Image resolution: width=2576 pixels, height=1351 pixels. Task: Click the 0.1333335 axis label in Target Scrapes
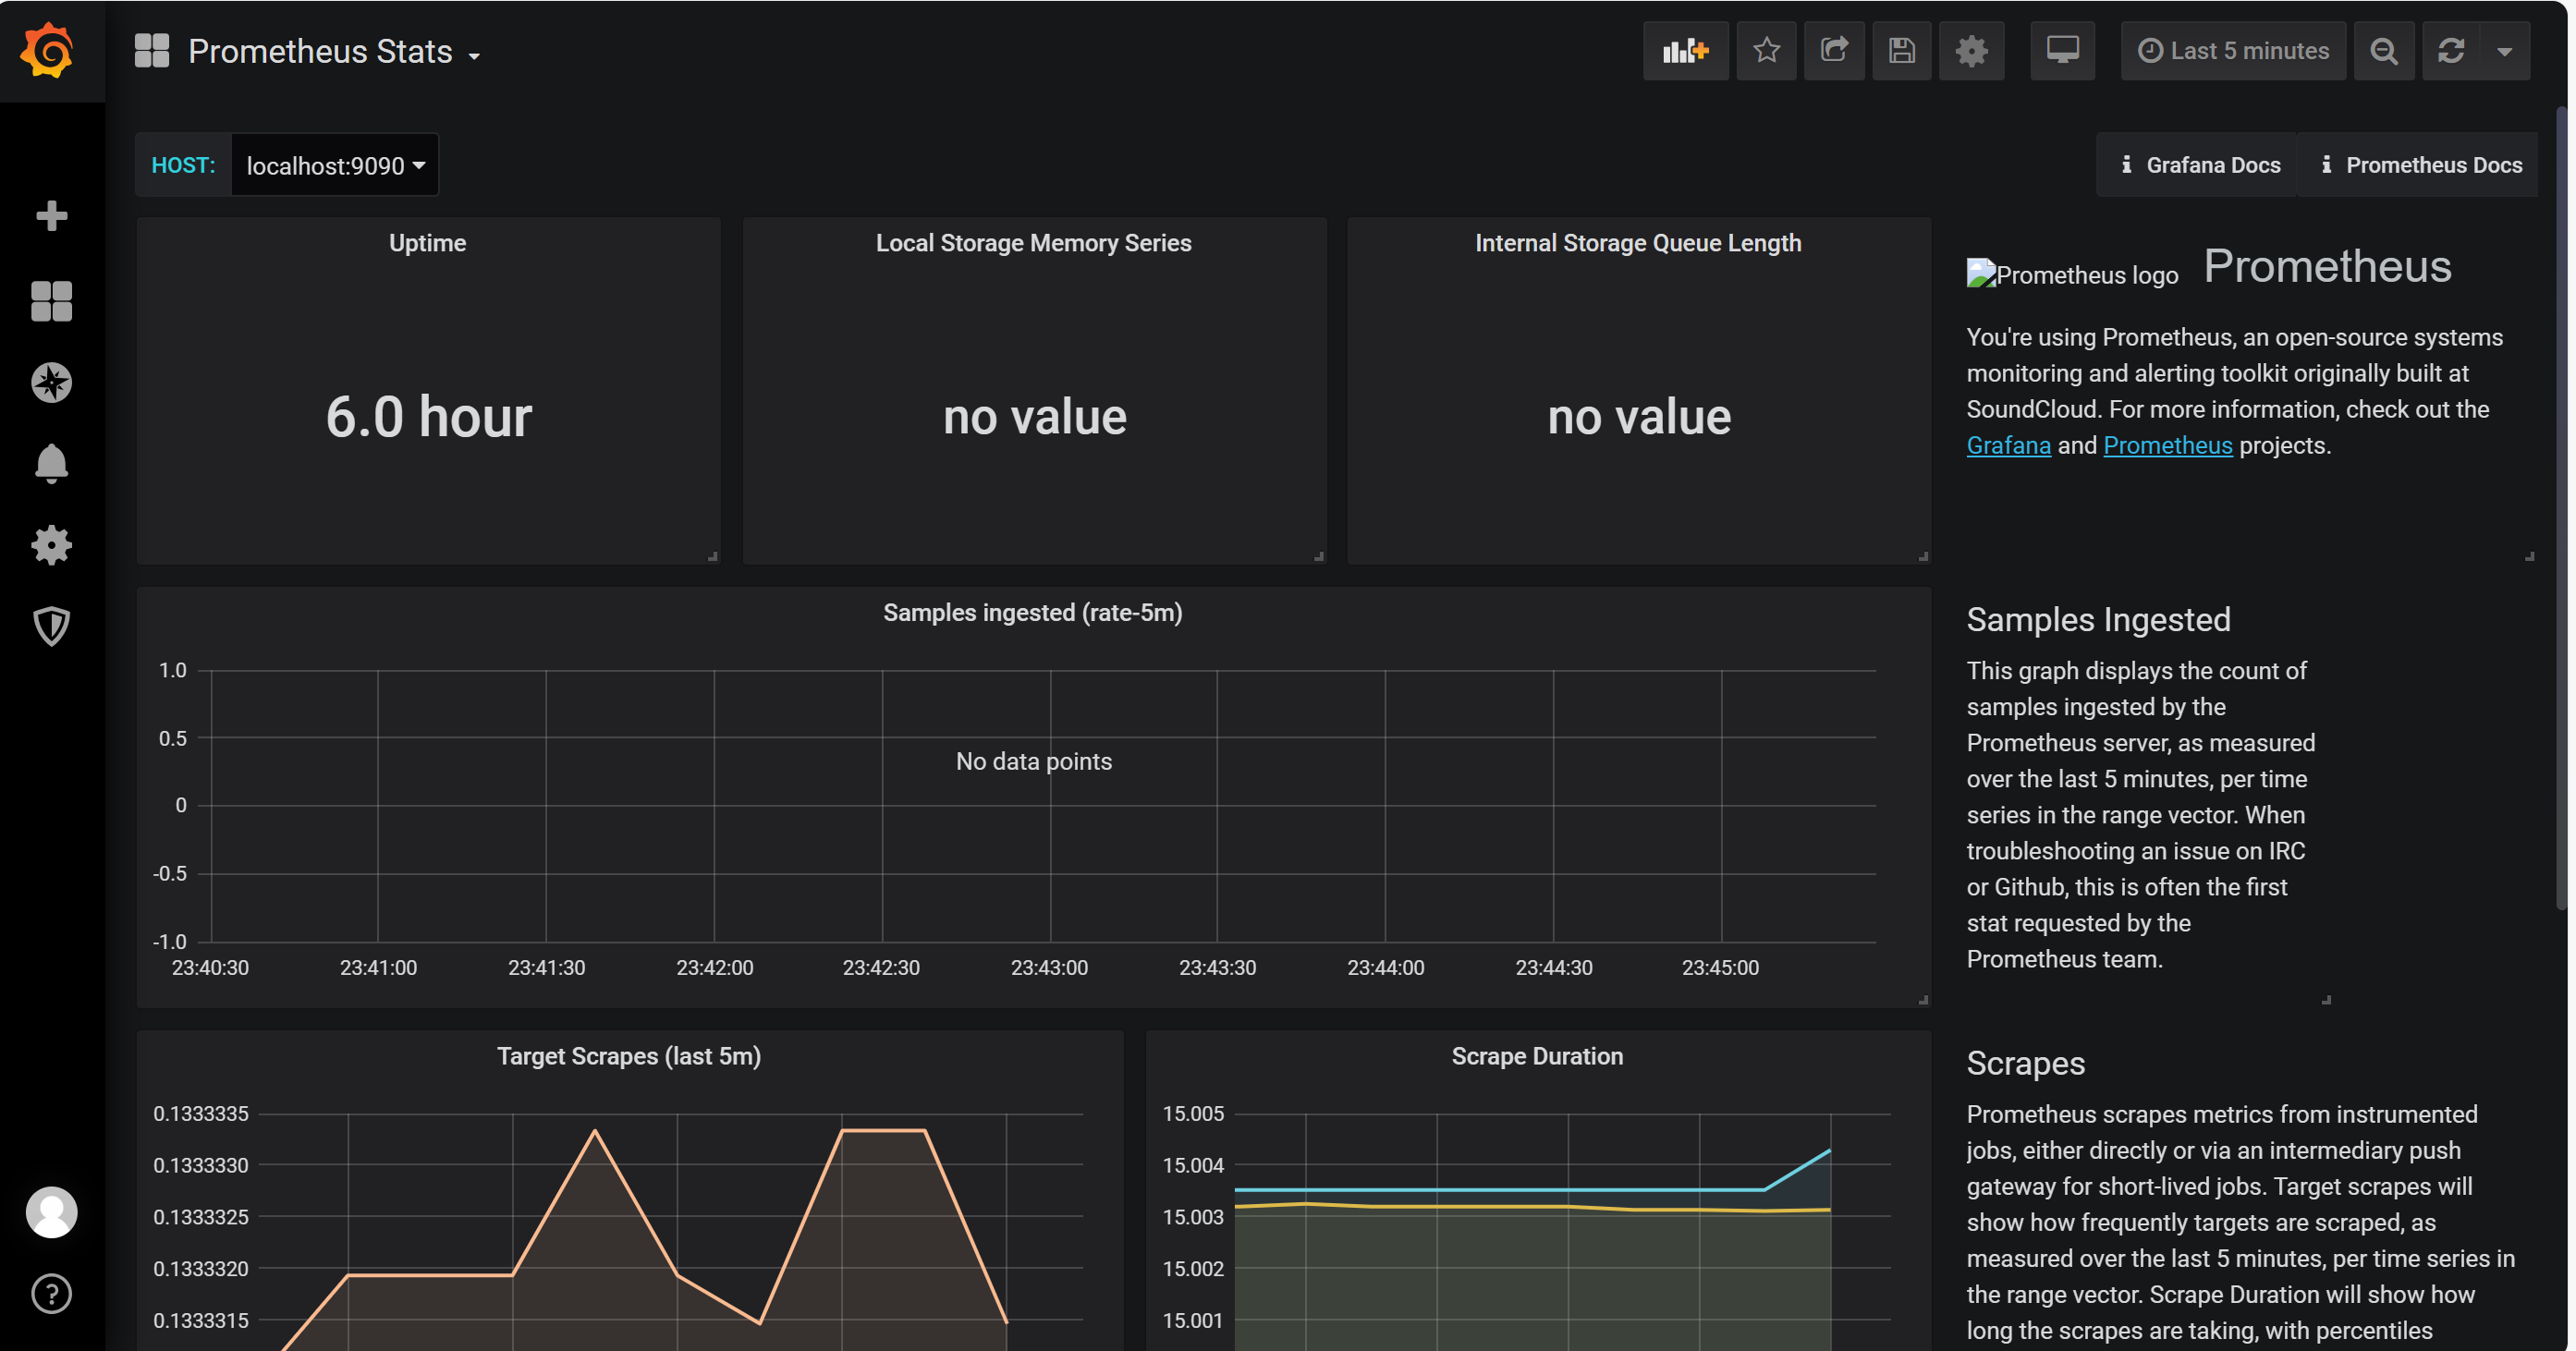pyautogui.click(x=200, y=1114)
